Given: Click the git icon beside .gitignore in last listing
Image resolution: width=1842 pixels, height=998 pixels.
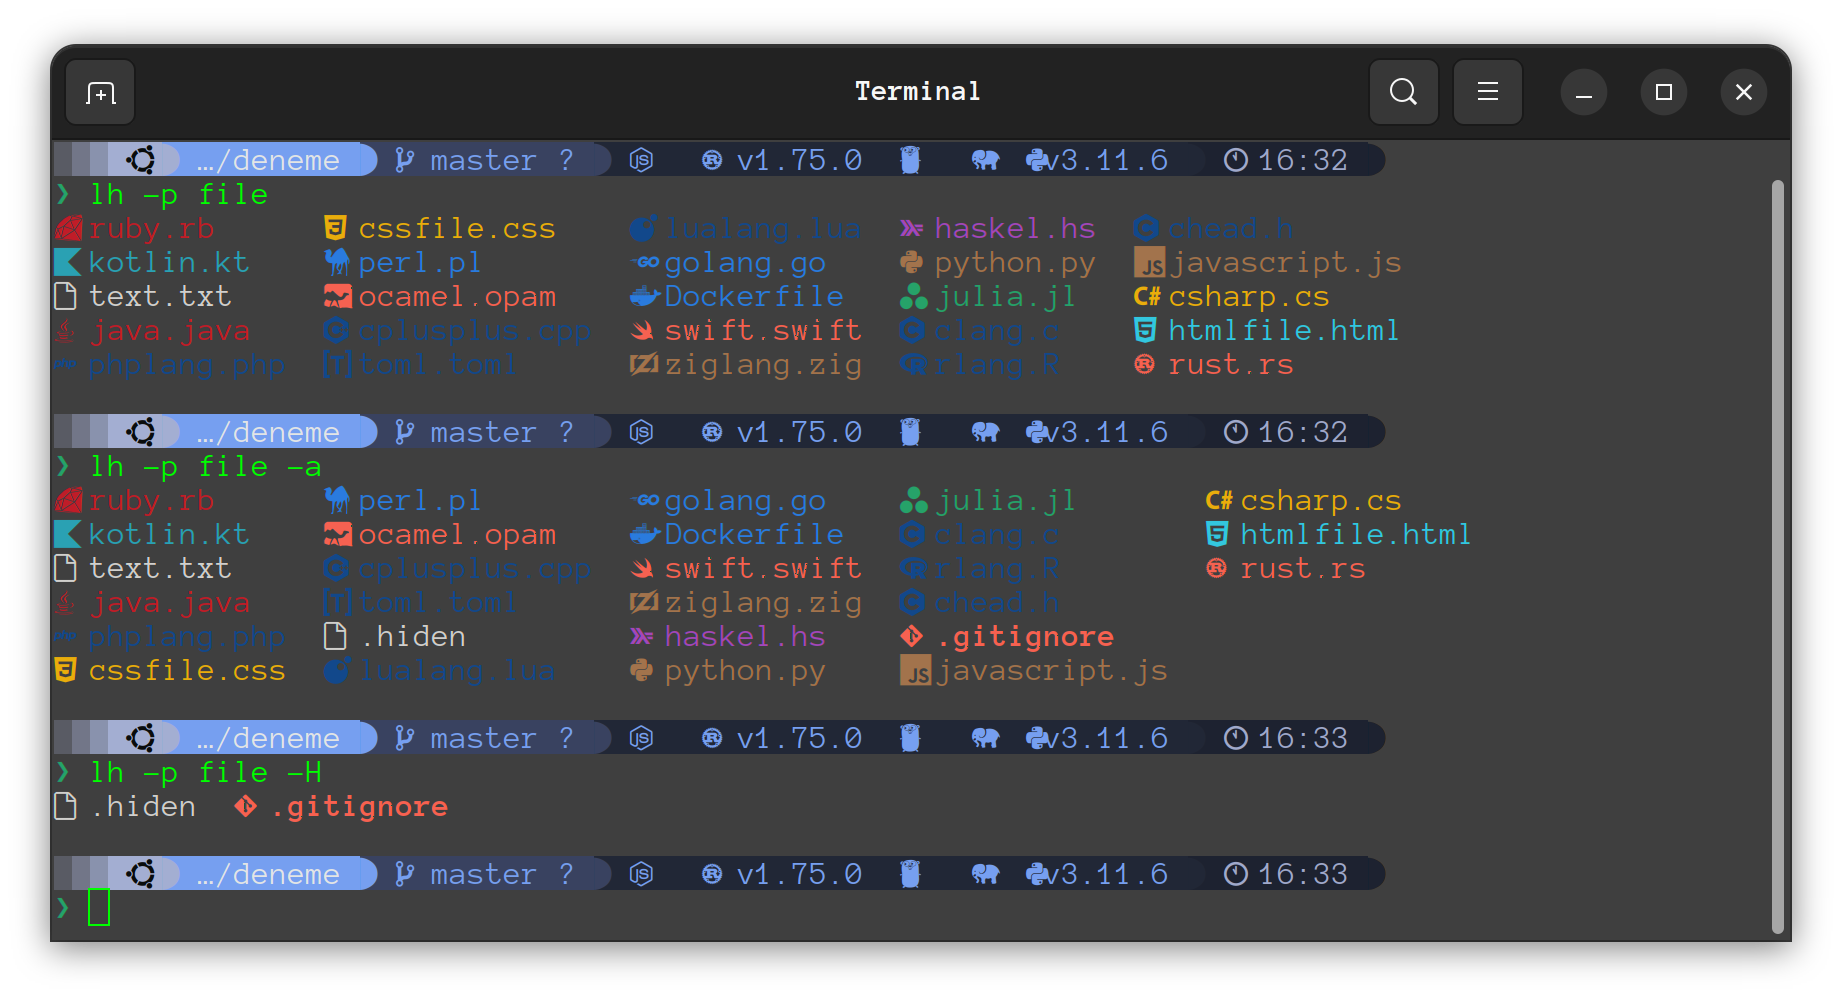Looking at the screenshot, I should point(245,806).
